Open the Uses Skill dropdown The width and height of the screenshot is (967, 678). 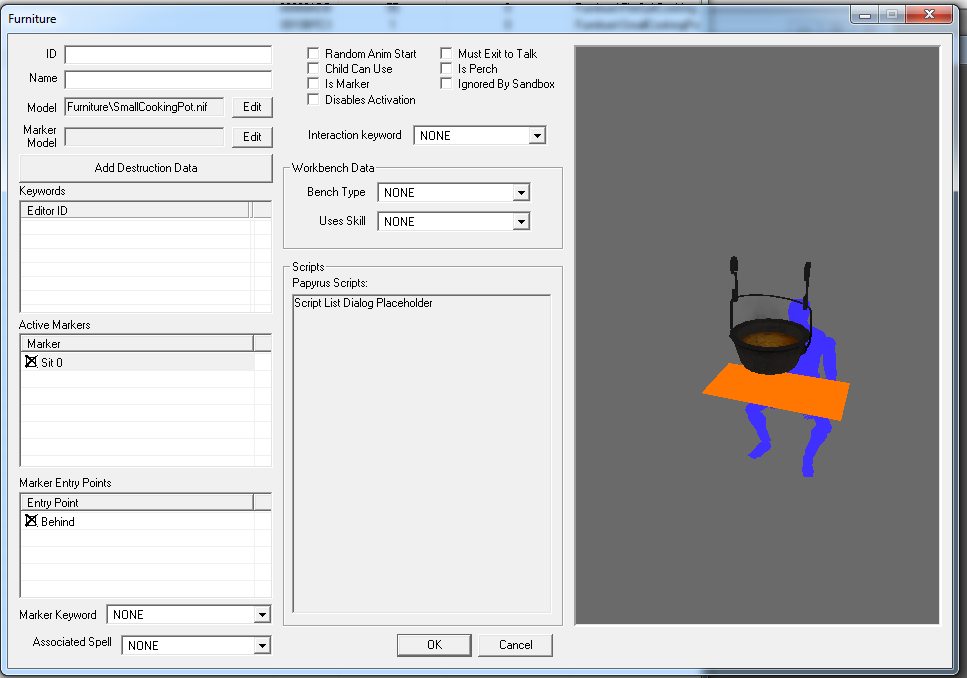tap(520, 222)
